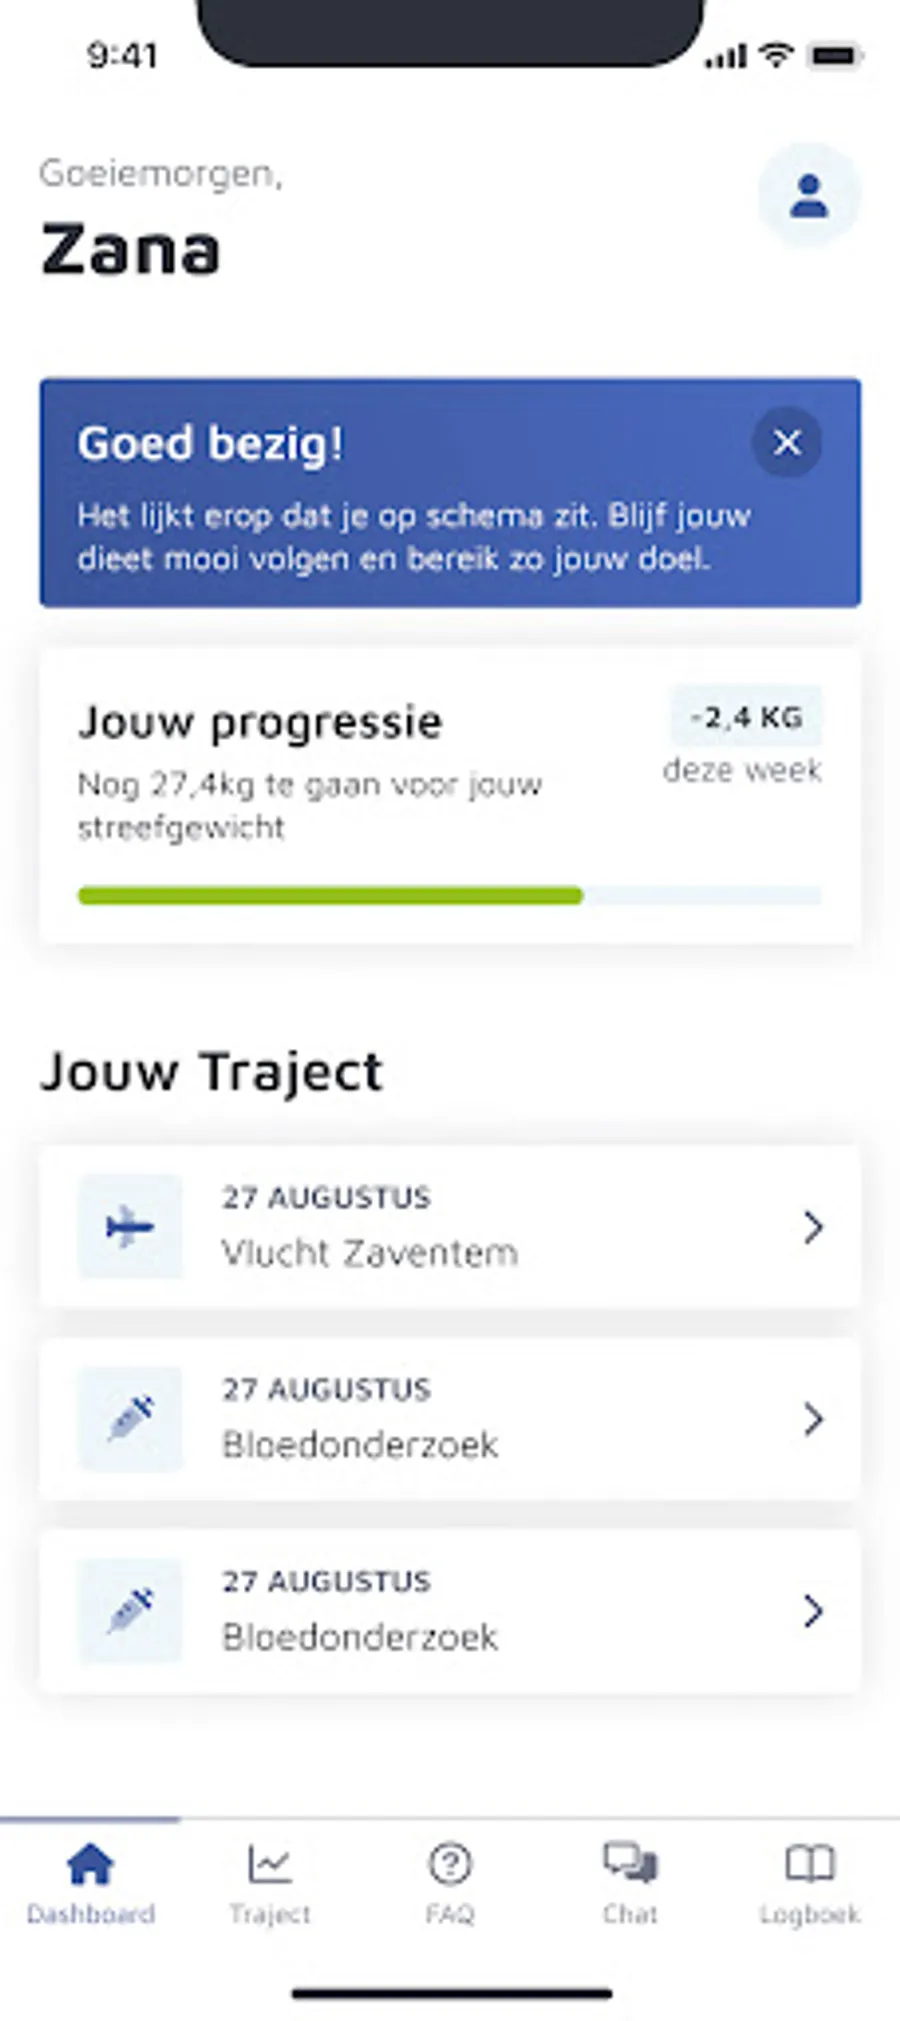The image size is (900, 2021).
Task: Click the green weight progress bar
Action: coord(330,895)
